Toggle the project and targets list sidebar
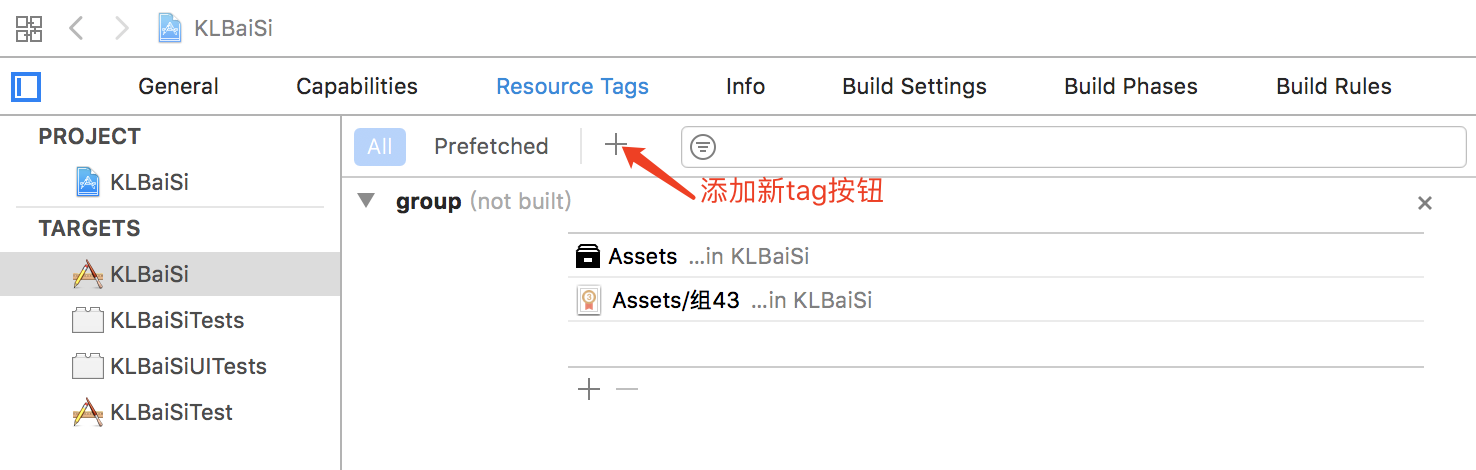1476x470 pixels. pos(26,87)
